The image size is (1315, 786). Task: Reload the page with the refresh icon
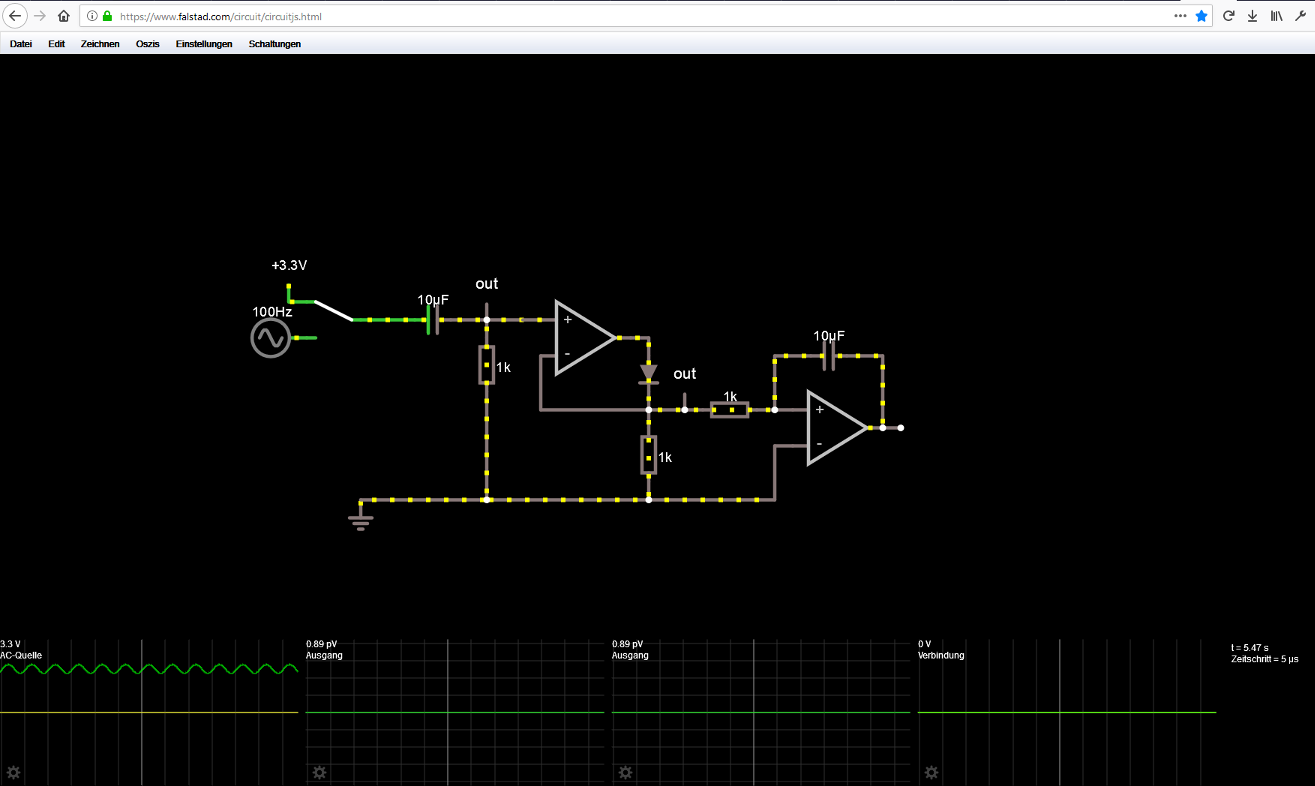[1229, 16]
